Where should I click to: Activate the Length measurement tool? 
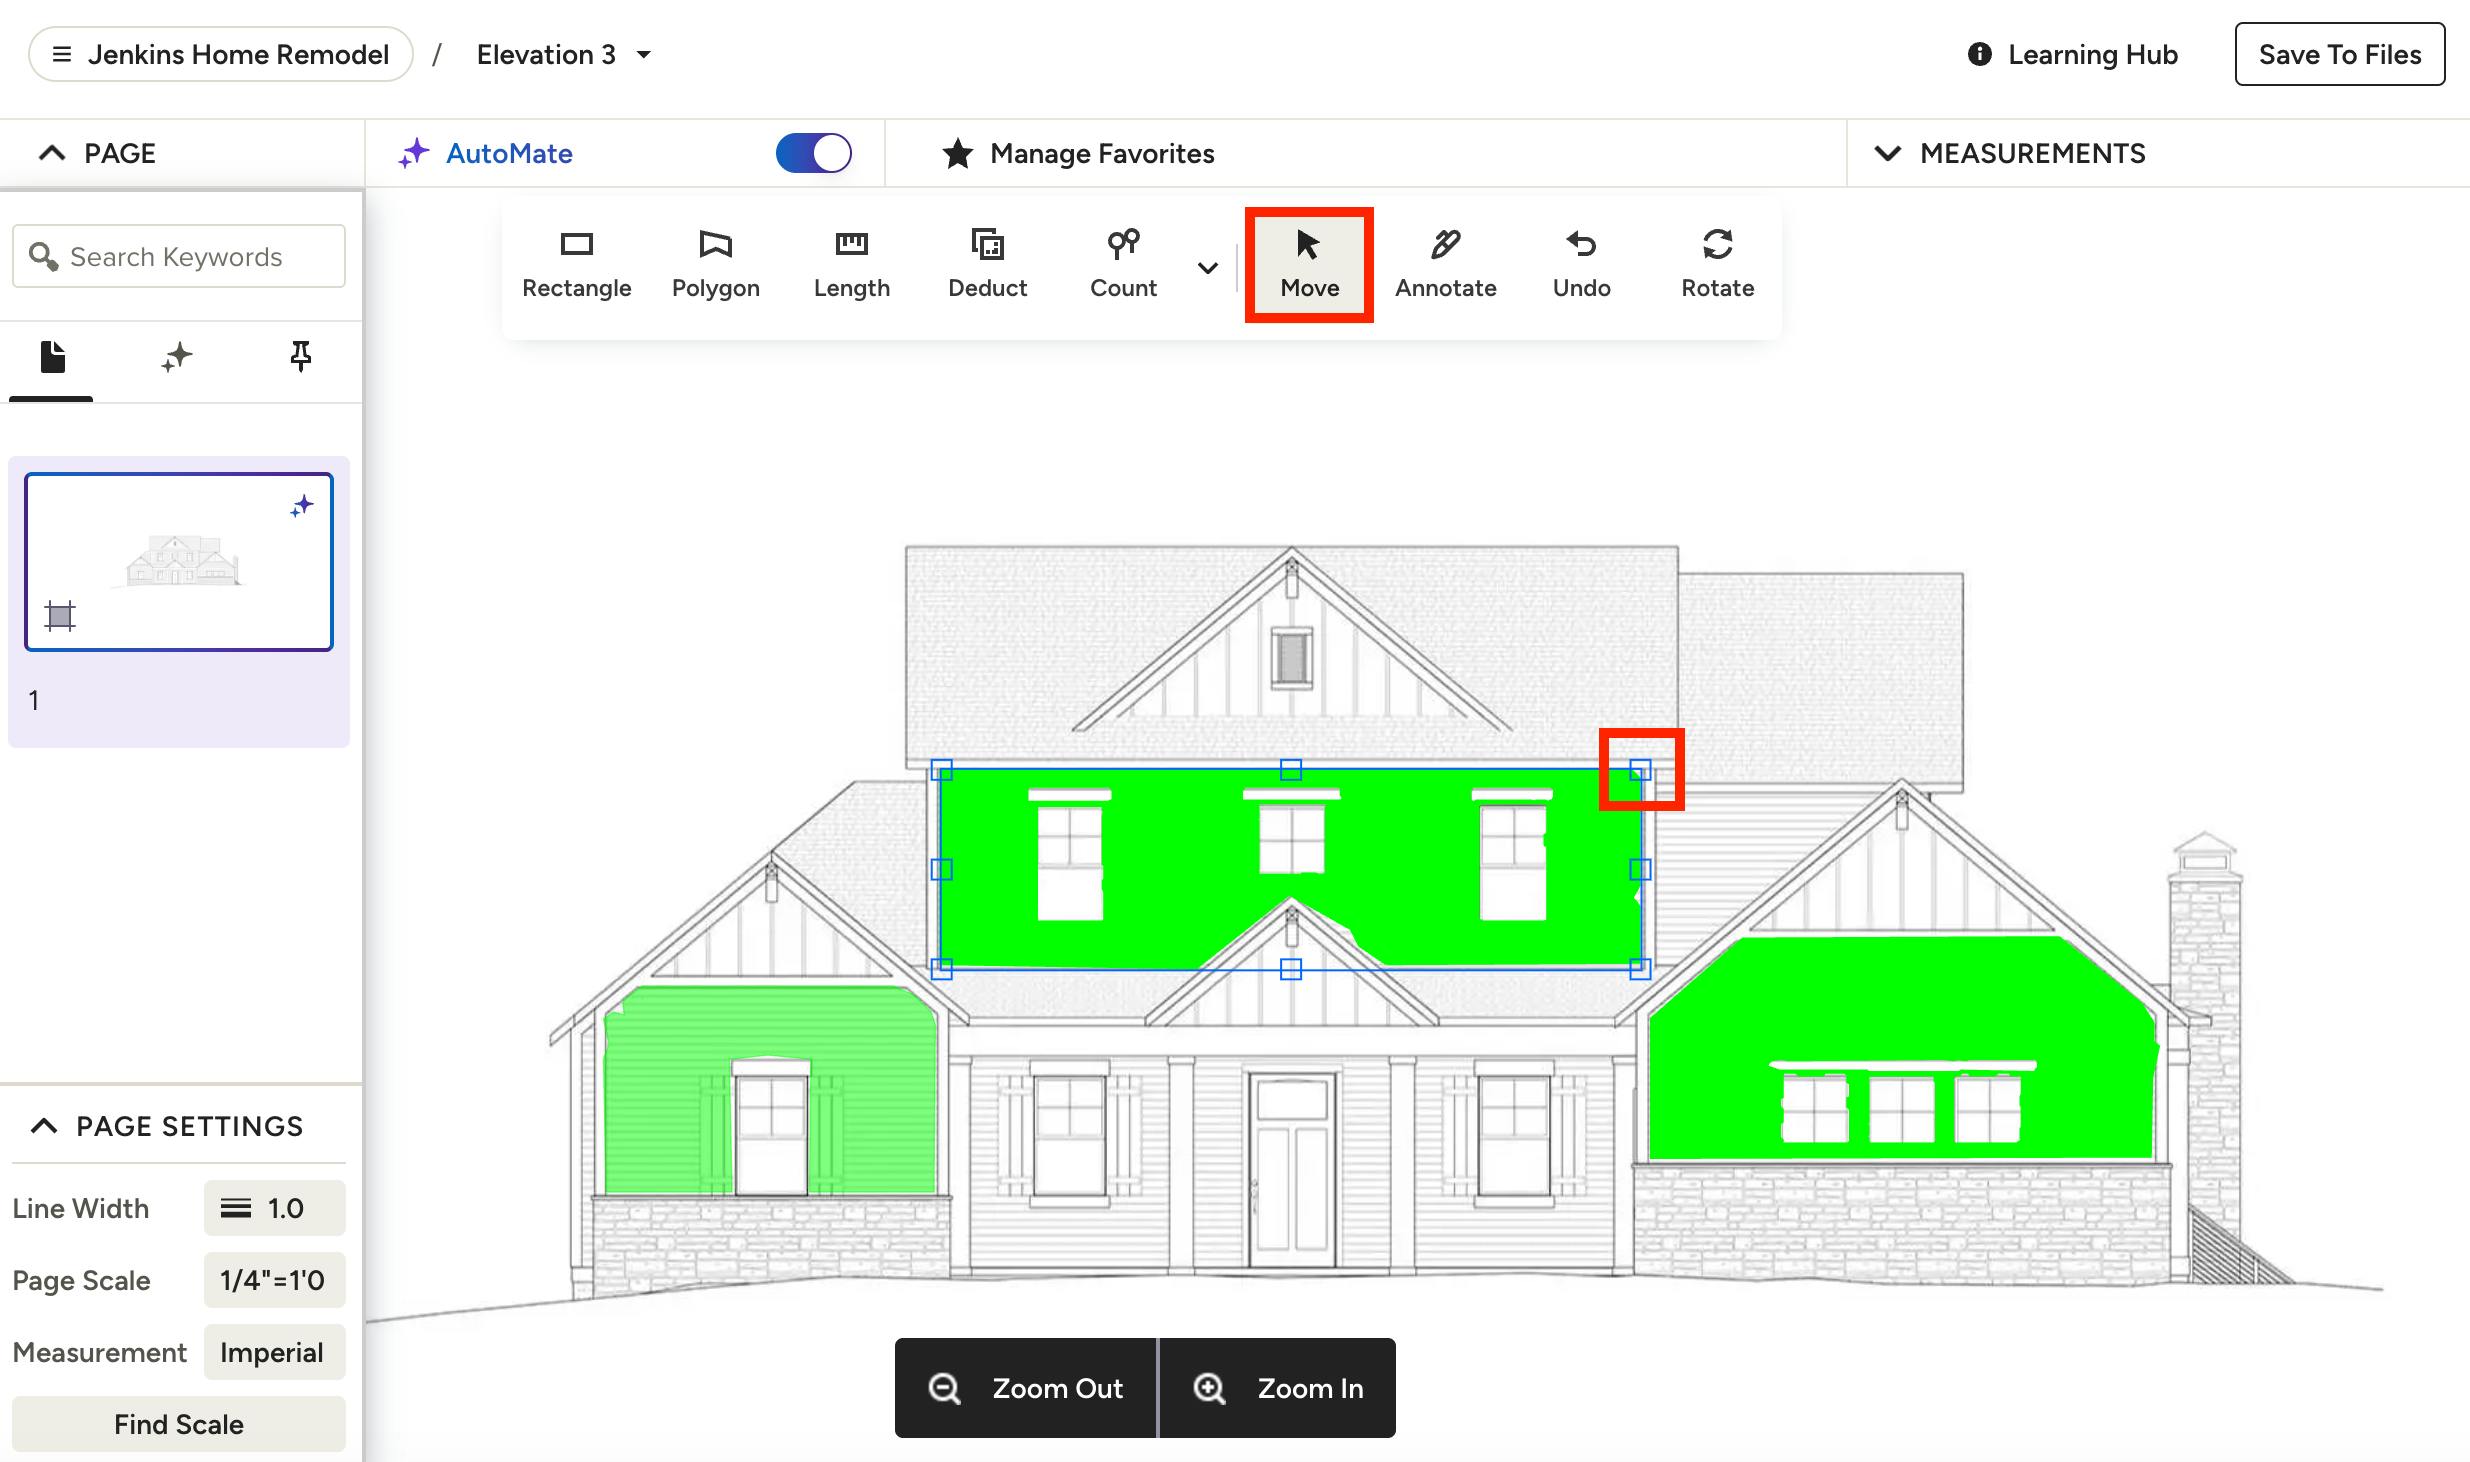point(851,264)
